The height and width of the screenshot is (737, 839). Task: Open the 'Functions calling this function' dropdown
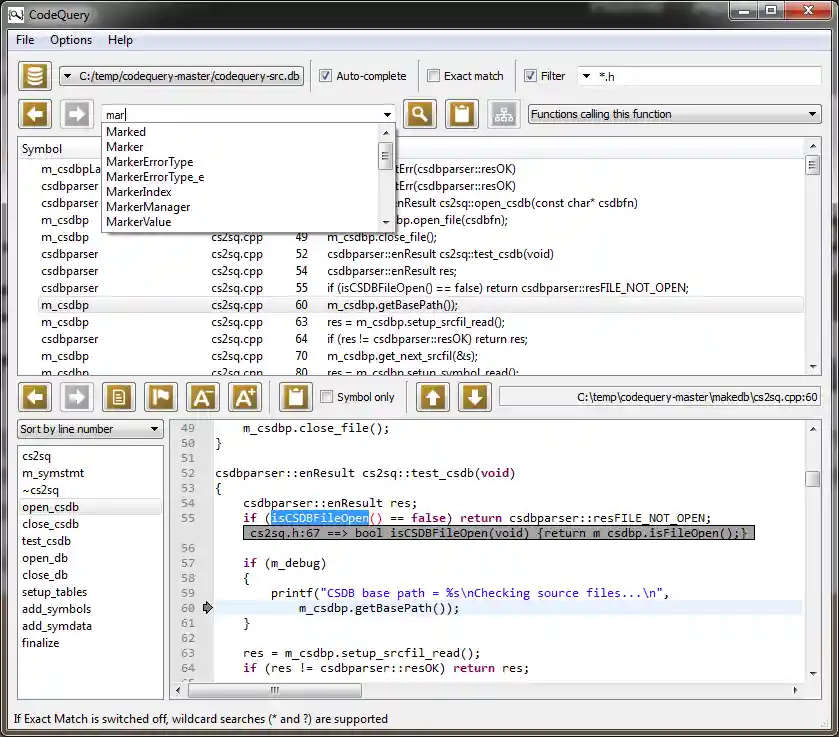(x=673, y=113)
